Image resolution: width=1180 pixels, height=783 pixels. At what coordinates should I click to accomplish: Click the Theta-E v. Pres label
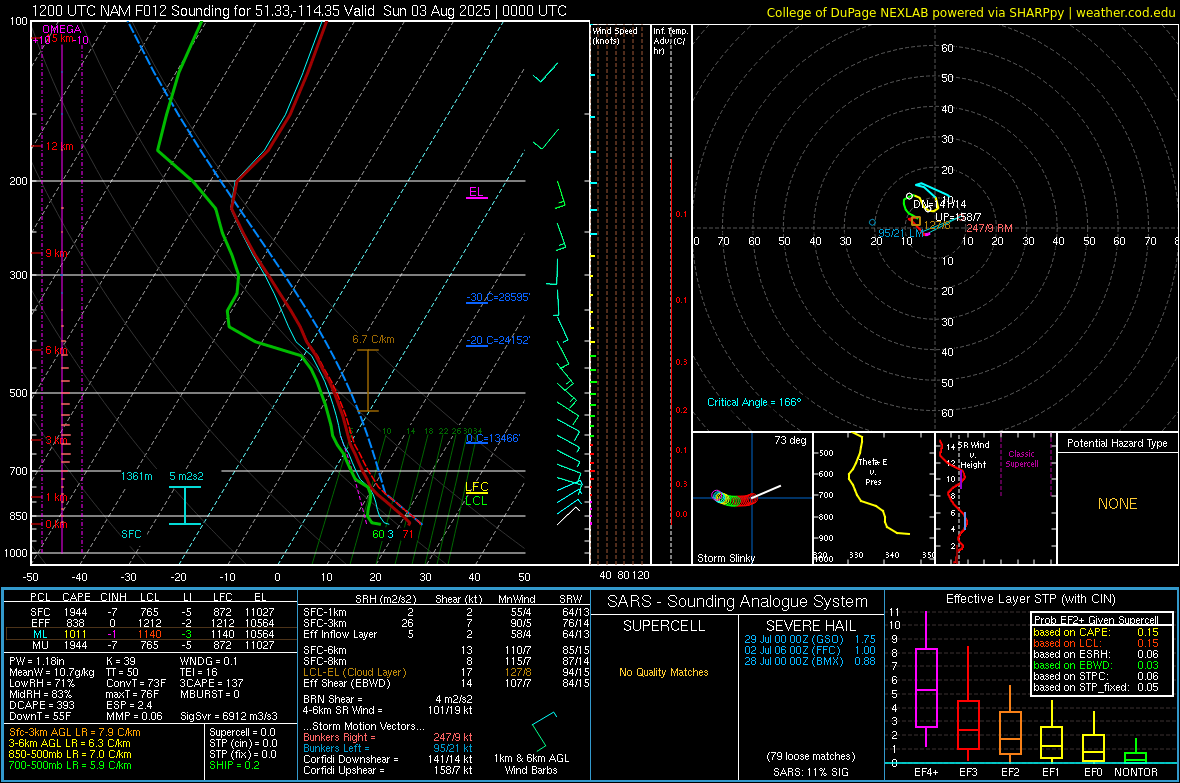pyautogui.click(x=873, y=472)
